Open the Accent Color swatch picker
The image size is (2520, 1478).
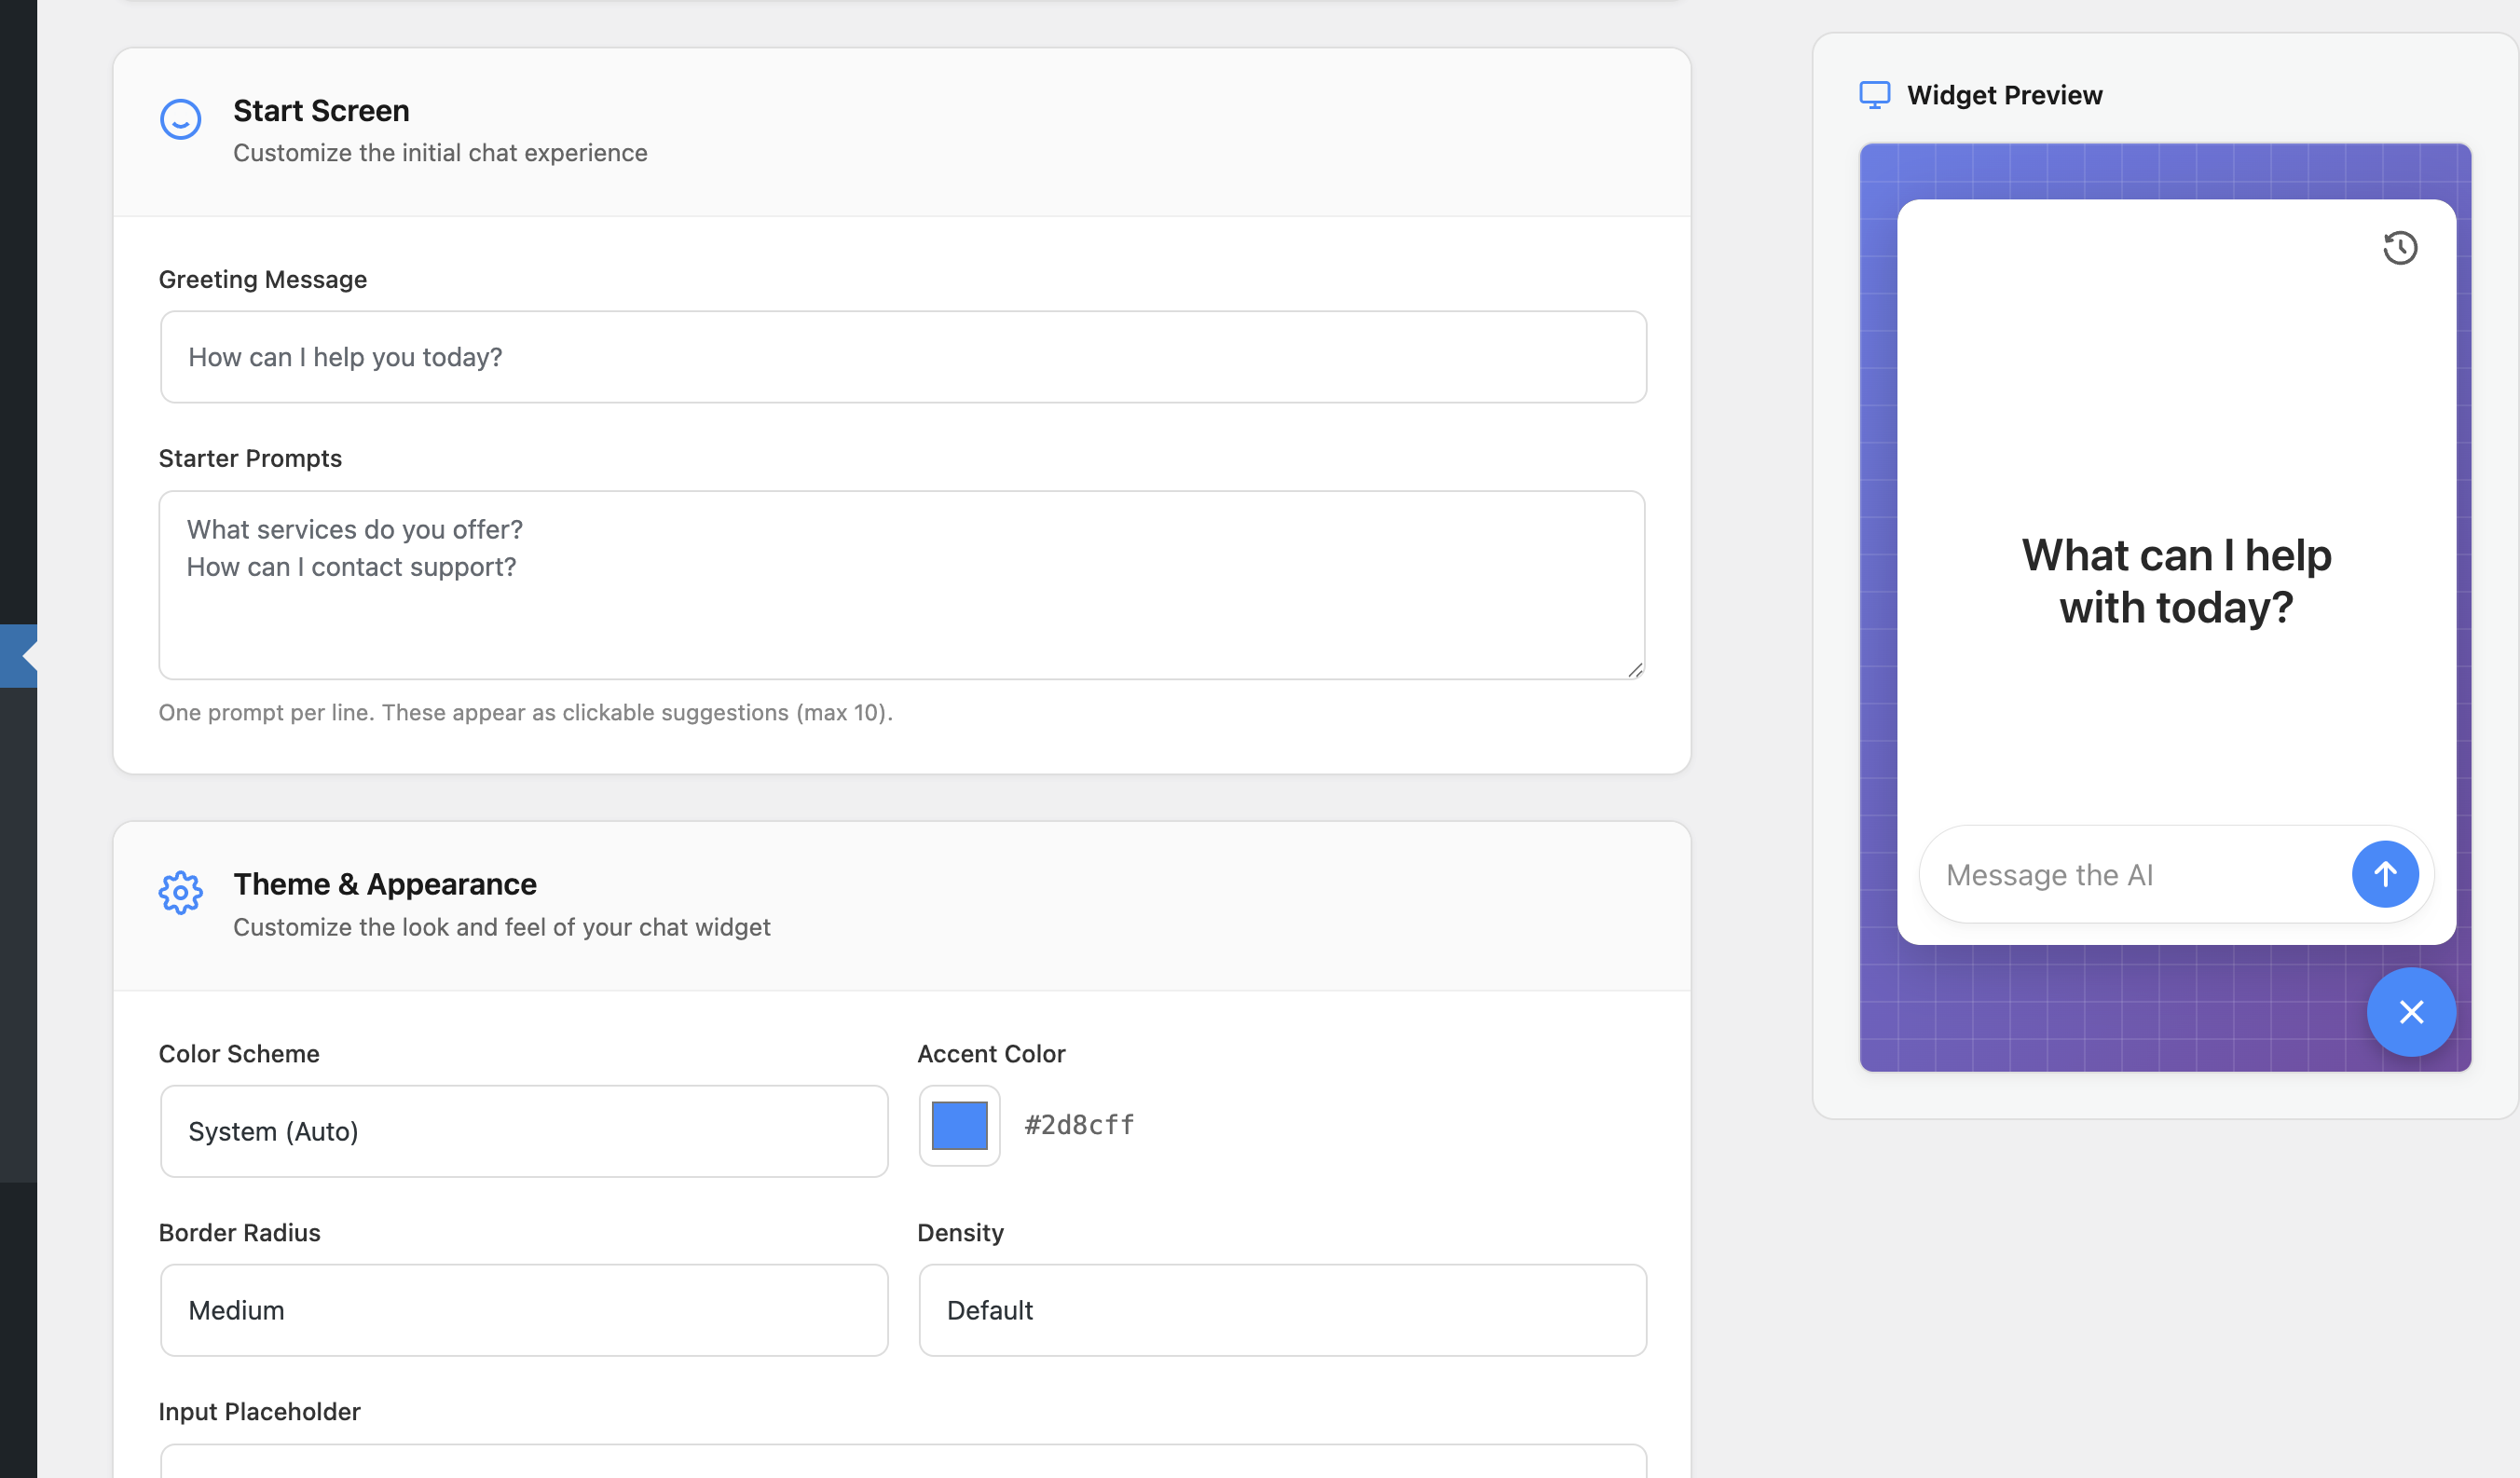959,1125
